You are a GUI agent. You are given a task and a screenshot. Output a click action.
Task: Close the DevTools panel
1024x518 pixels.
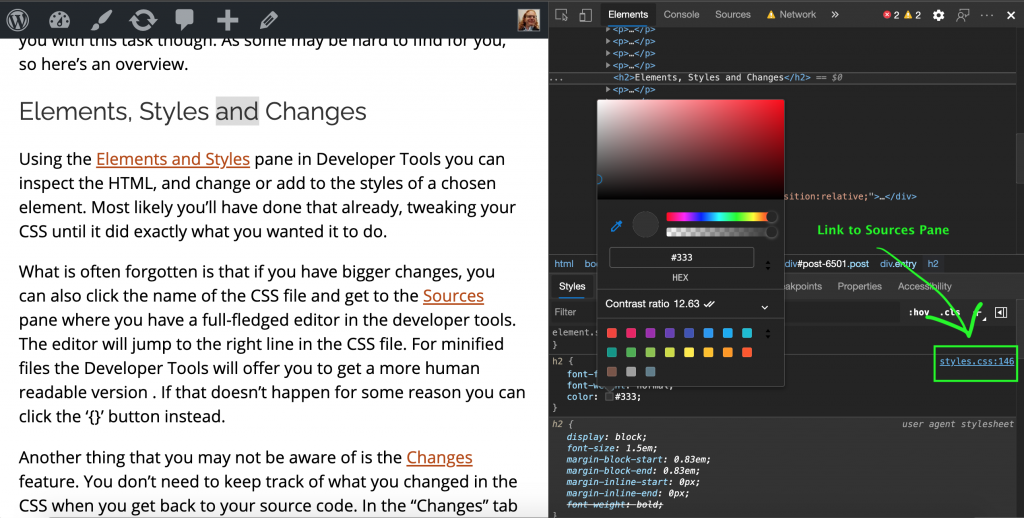[1011, 15]
